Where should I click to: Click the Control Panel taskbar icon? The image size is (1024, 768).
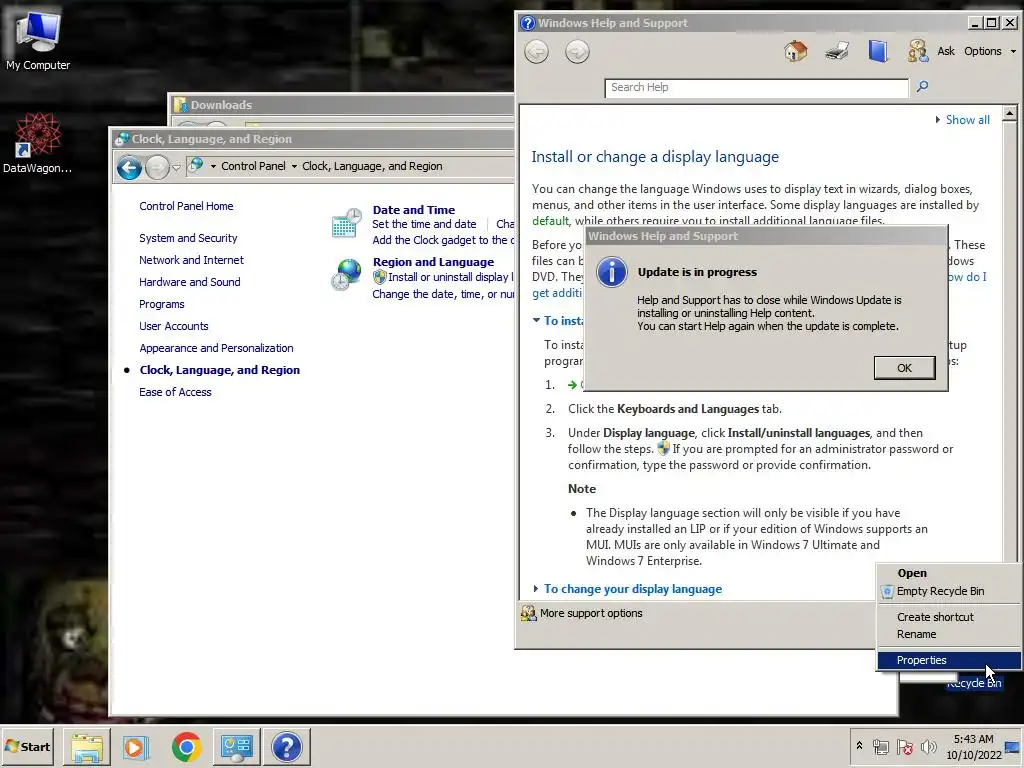click(236, 747)
